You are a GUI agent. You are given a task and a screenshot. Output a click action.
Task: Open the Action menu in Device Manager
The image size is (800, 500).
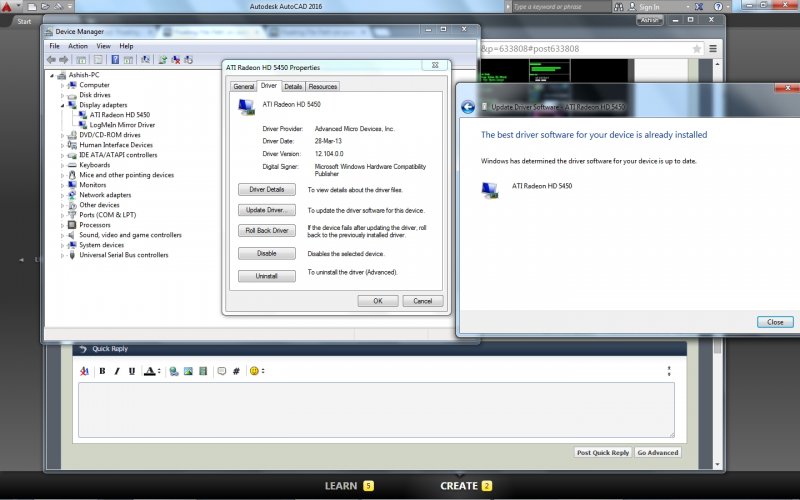[78, 46]
